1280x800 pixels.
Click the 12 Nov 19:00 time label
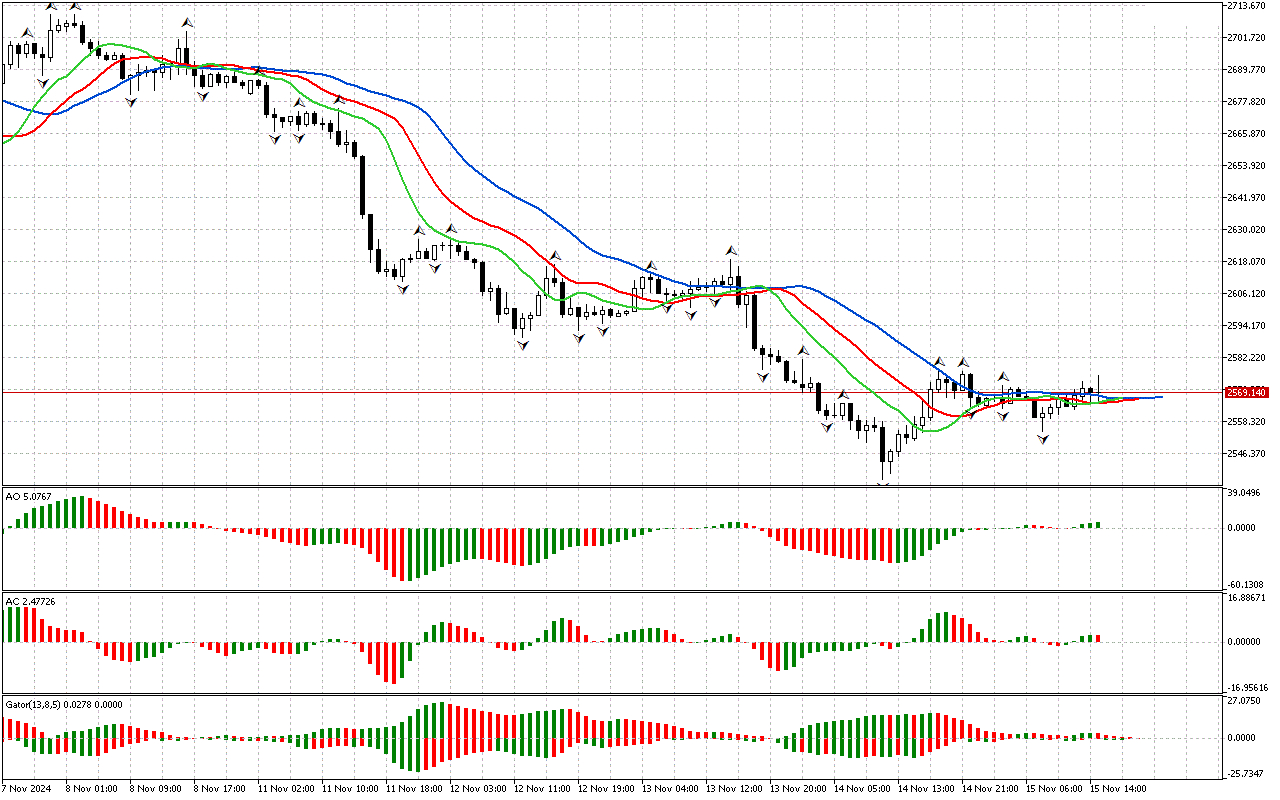605,788
